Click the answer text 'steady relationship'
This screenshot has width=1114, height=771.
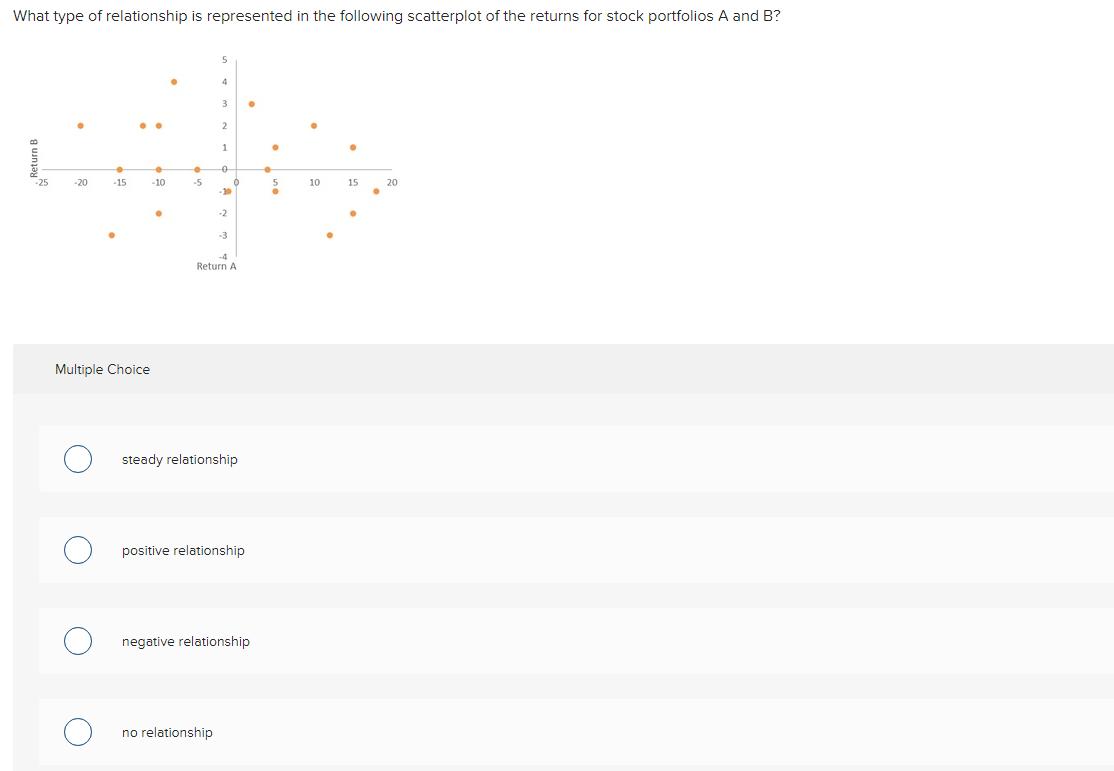pyautogui.click(x=178, y=459)
